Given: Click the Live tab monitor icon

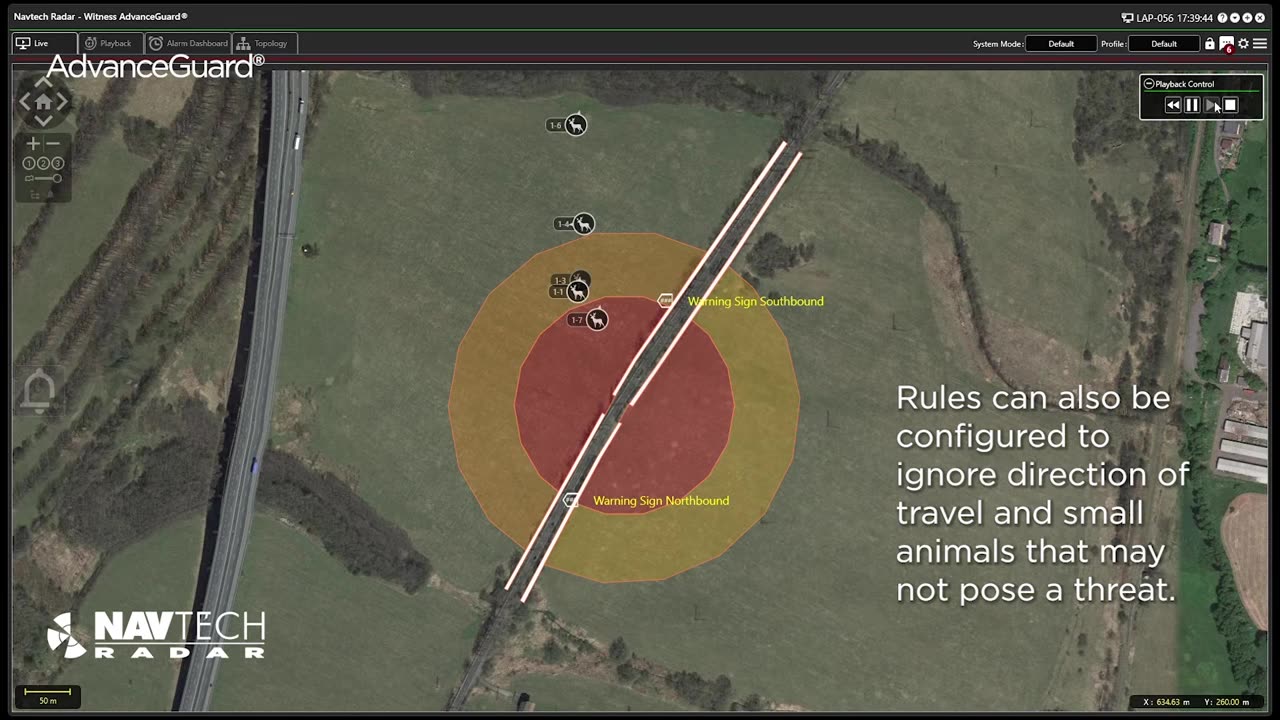Looking at the screenshot, I should (23, 43).
